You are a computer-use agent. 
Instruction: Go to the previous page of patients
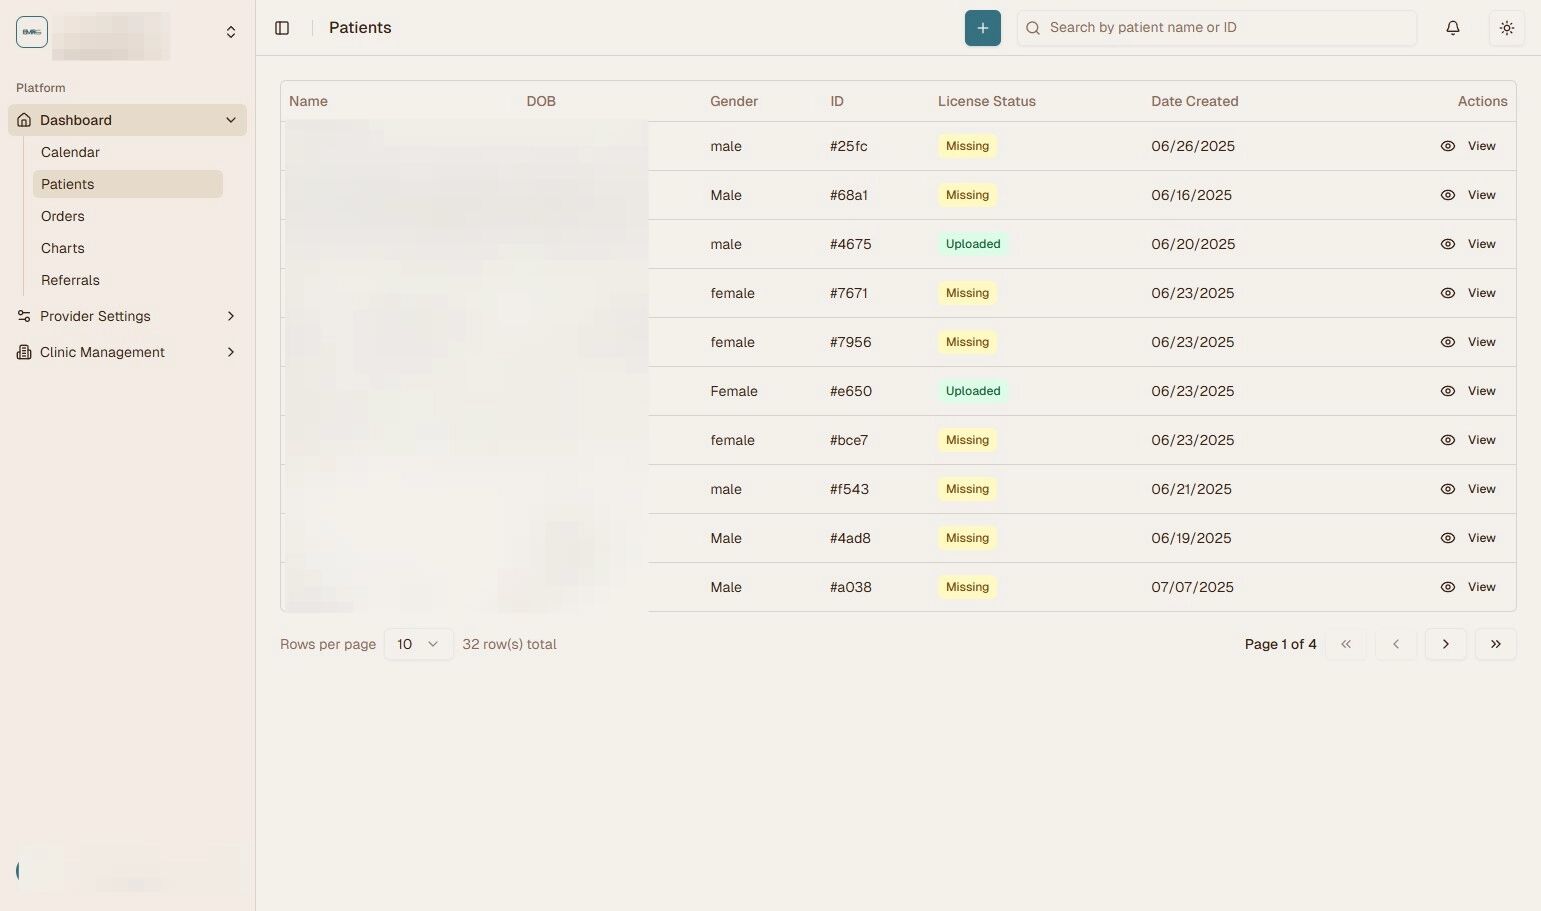click(x=1395, y=644)
